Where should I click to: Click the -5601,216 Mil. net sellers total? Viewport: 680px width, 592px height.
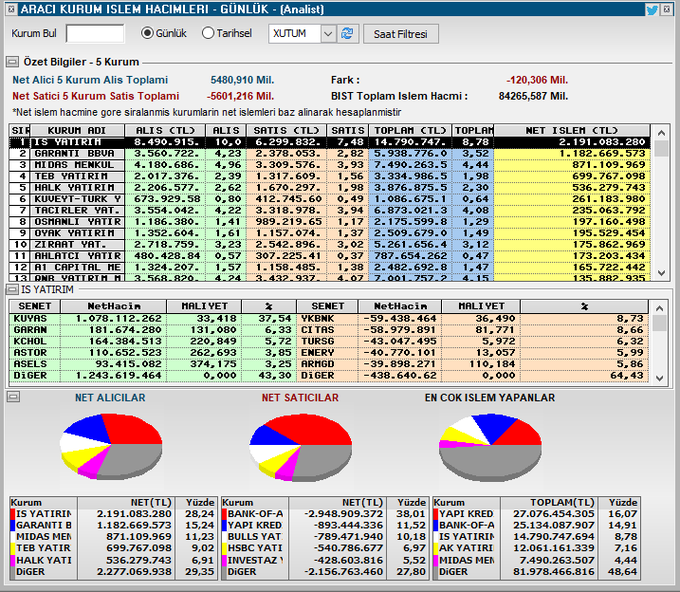point(240,96)
